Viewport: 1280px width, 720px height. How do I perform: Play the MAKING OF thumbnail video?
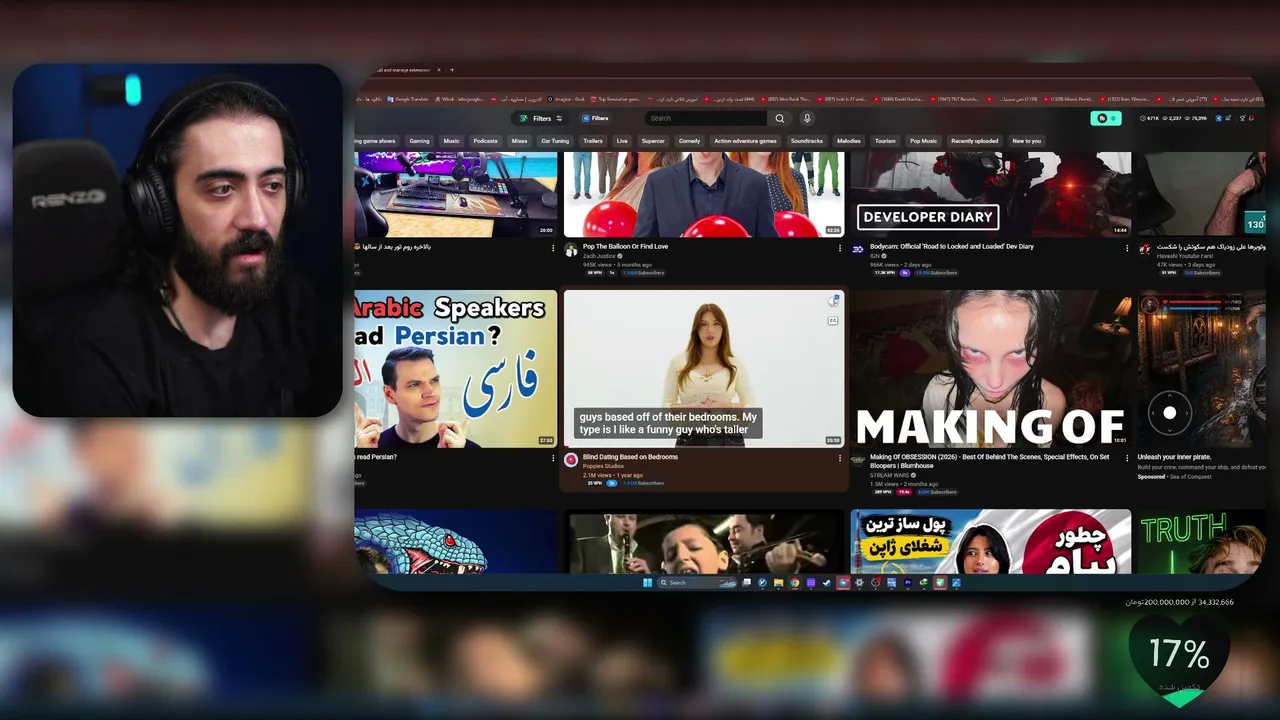[991, 369]
